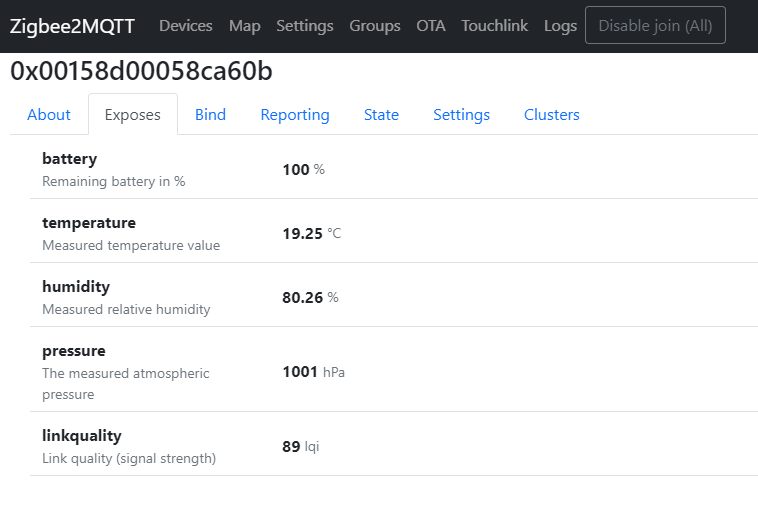This screenshot has height=512, width=758.
Task: View the Logs page
Action: coord(560,26)
